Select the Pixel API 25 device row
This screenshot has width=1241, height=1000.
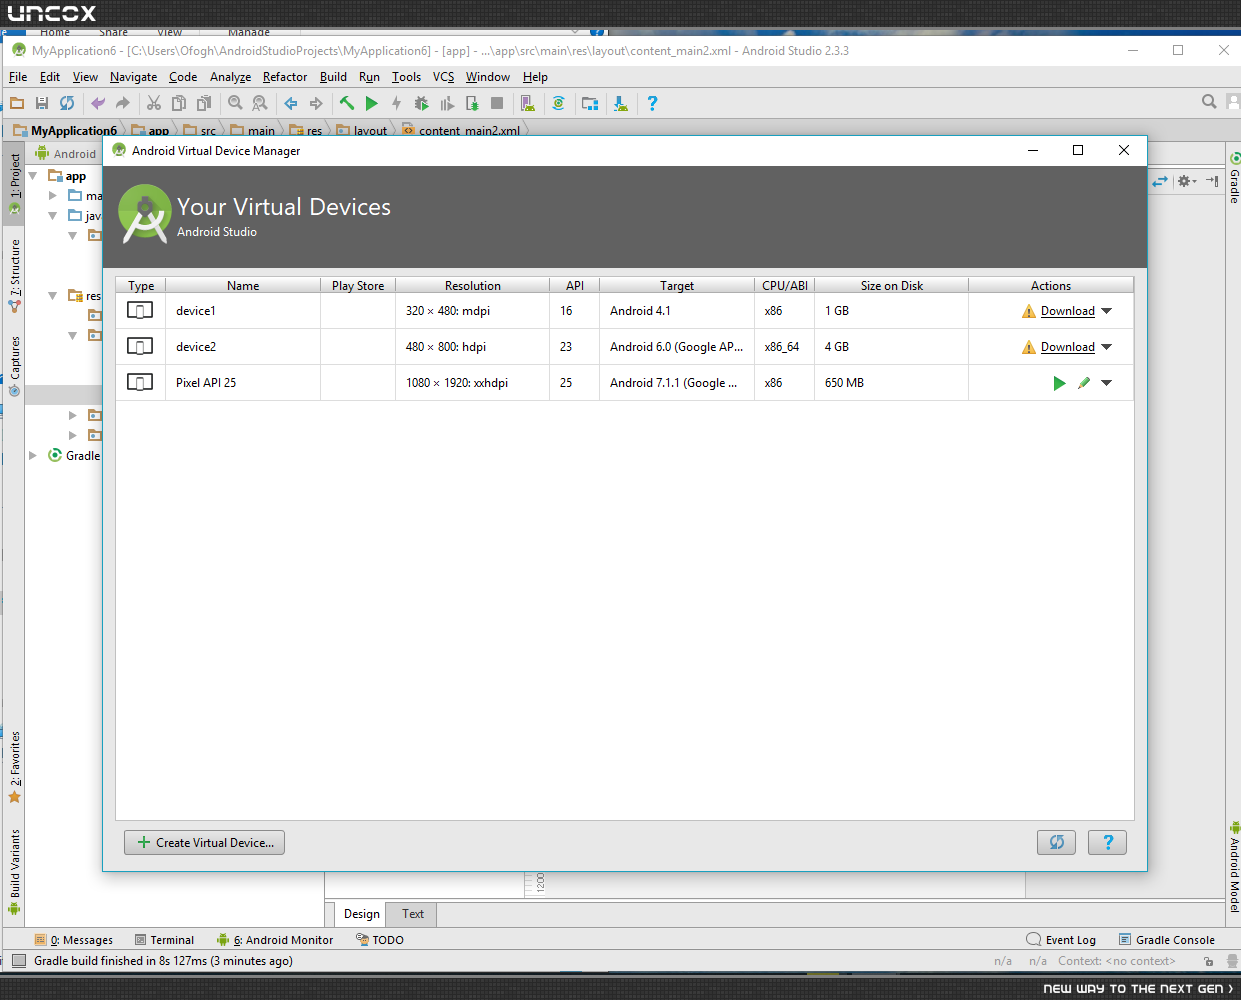[624, 383]
